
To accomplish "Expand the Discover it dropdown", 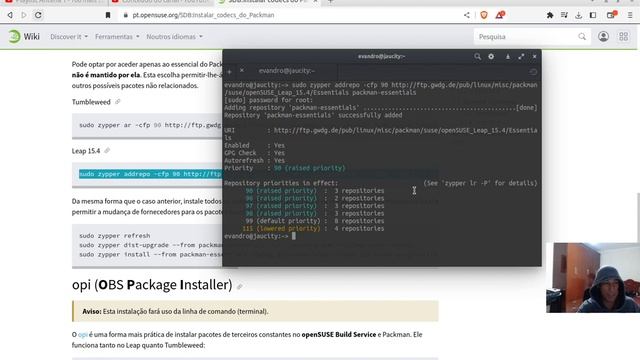I will [69, 37].
